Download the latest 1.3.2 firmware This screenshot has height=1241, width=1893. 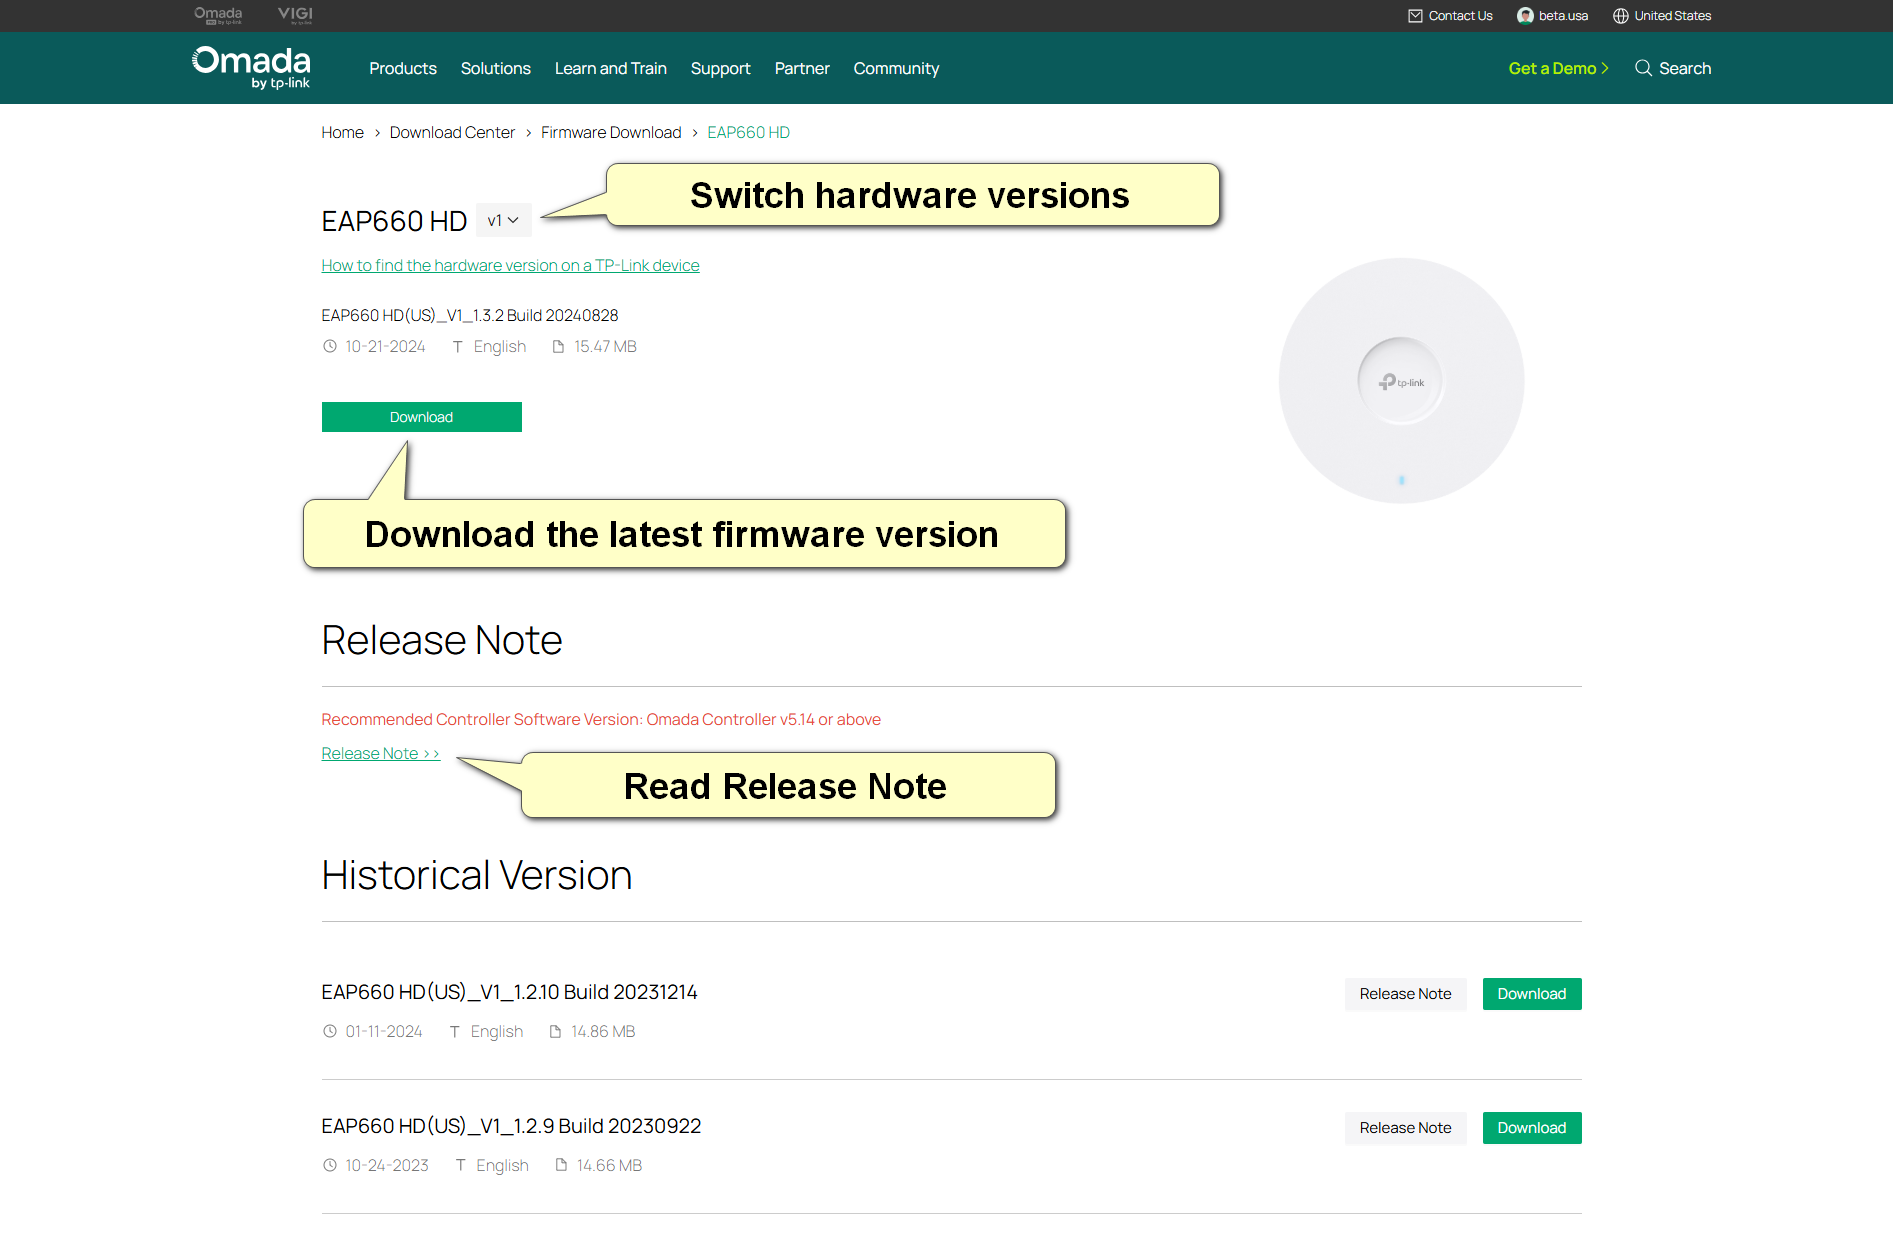tap(421, 417)
